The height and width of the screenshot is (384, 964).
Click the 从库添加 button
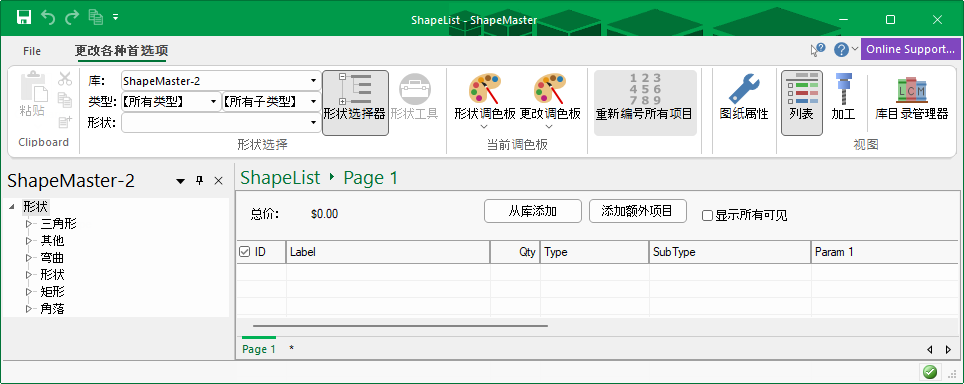click(x=532, y=211)
